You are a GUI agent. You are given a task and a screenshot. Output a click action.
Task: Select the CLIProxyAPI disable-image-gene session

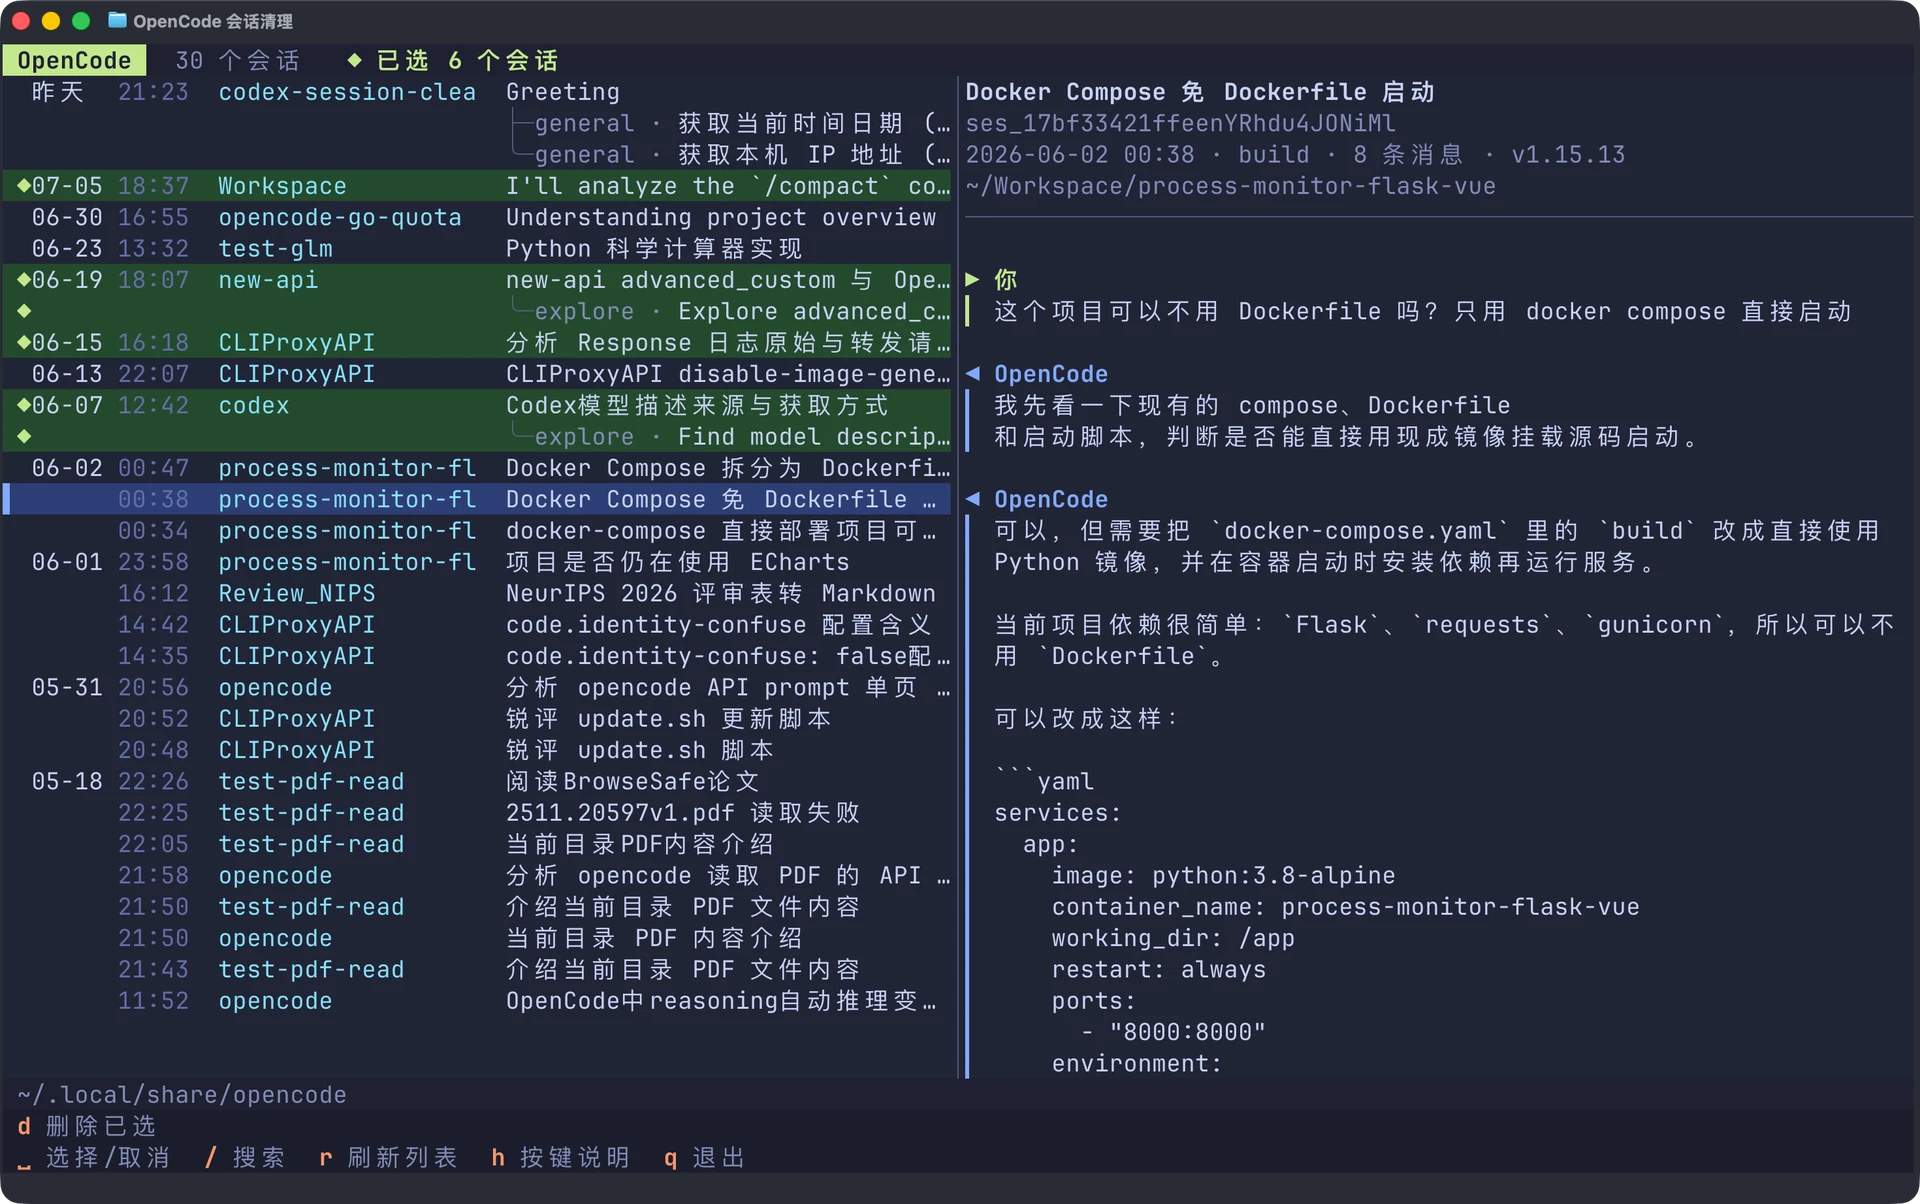(478, 374)
